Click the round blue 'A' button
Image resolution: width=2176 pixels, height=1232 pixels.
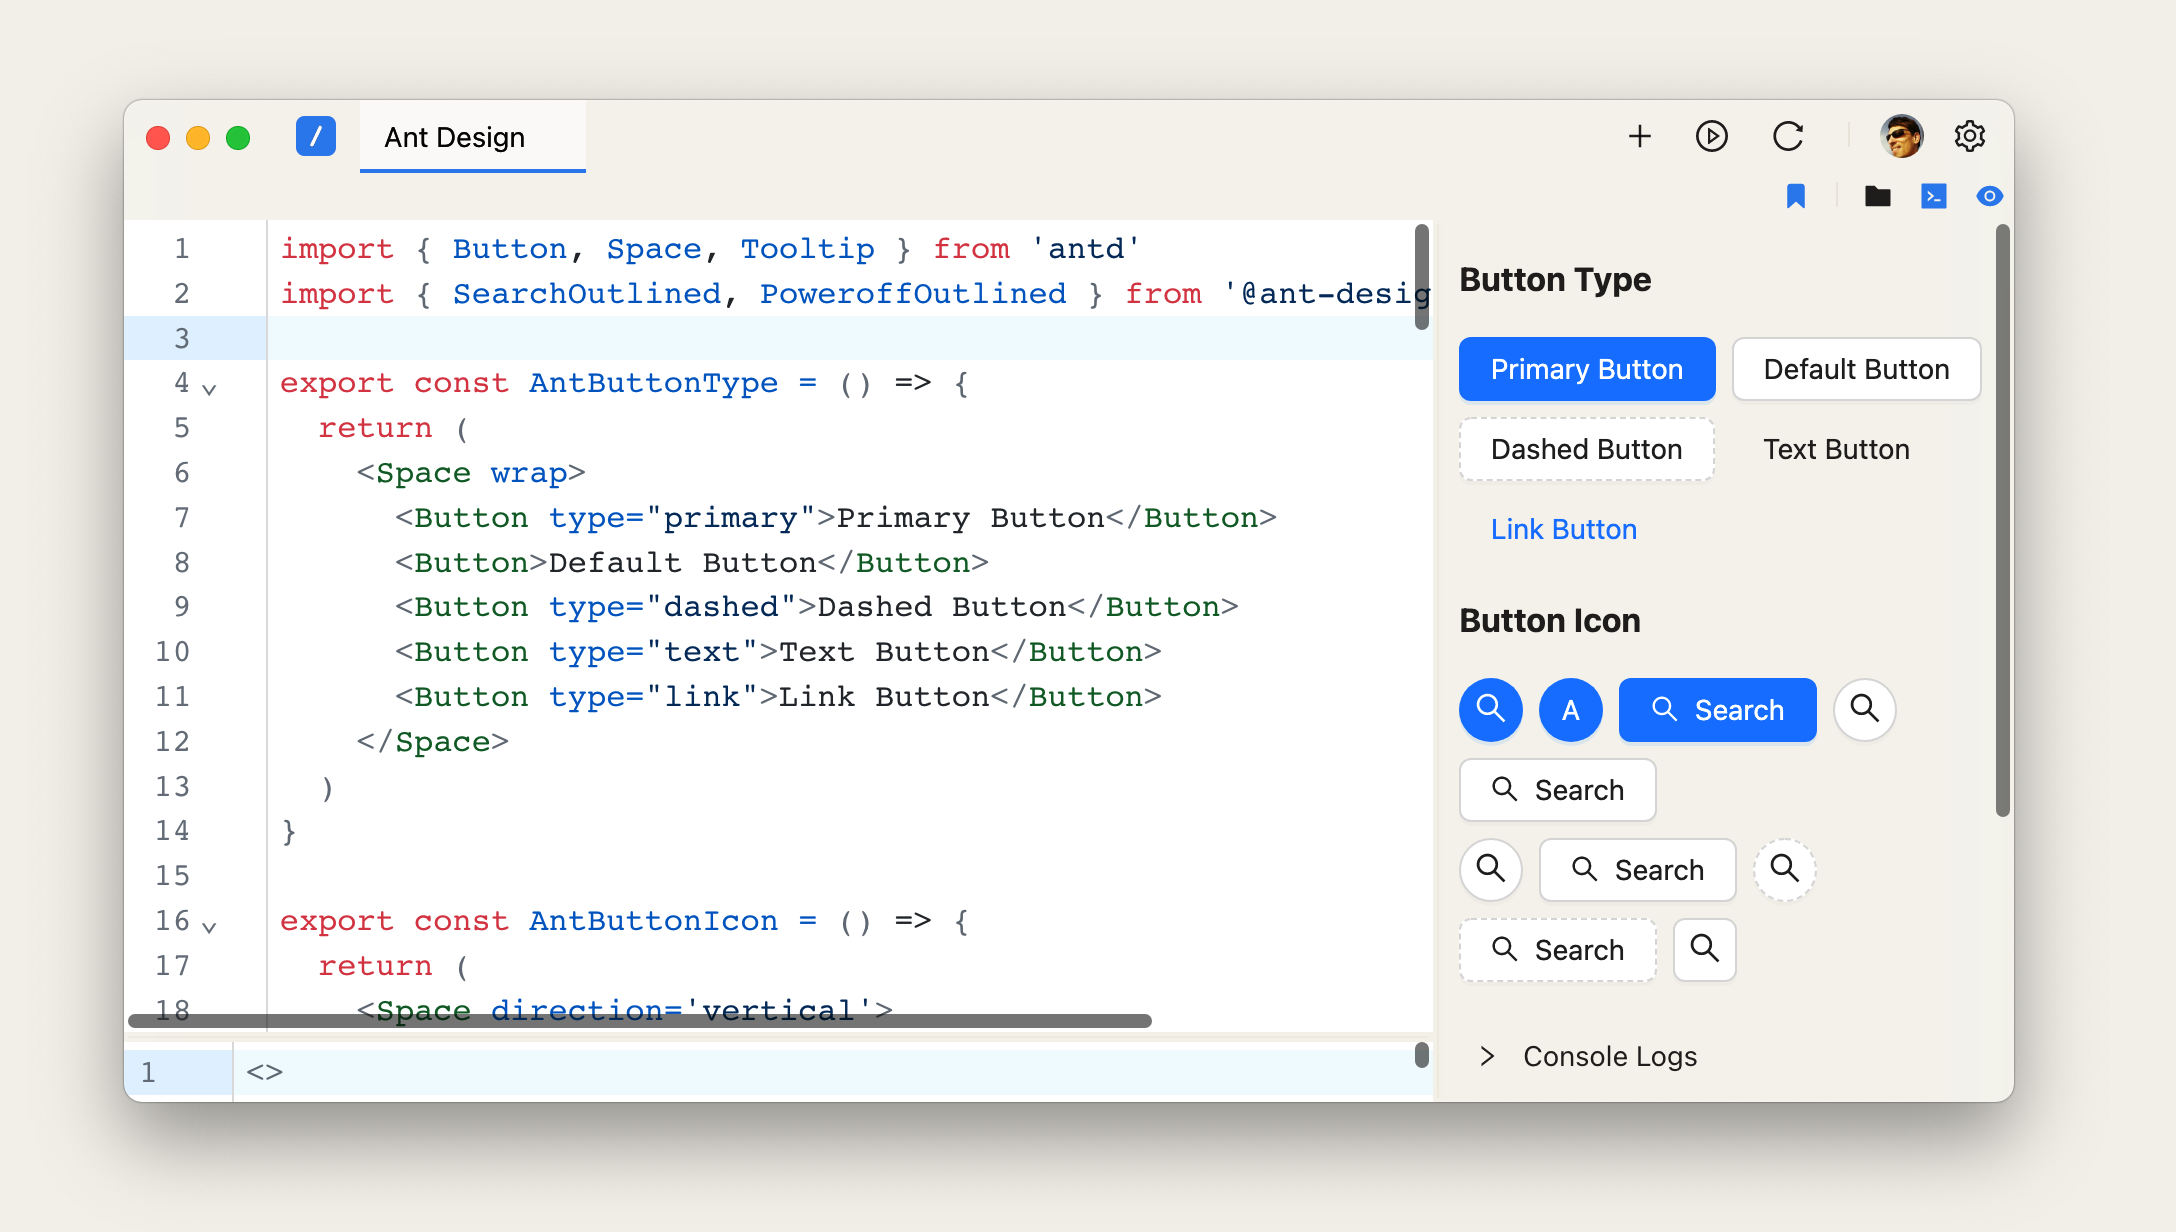(x=1570, y=710)
